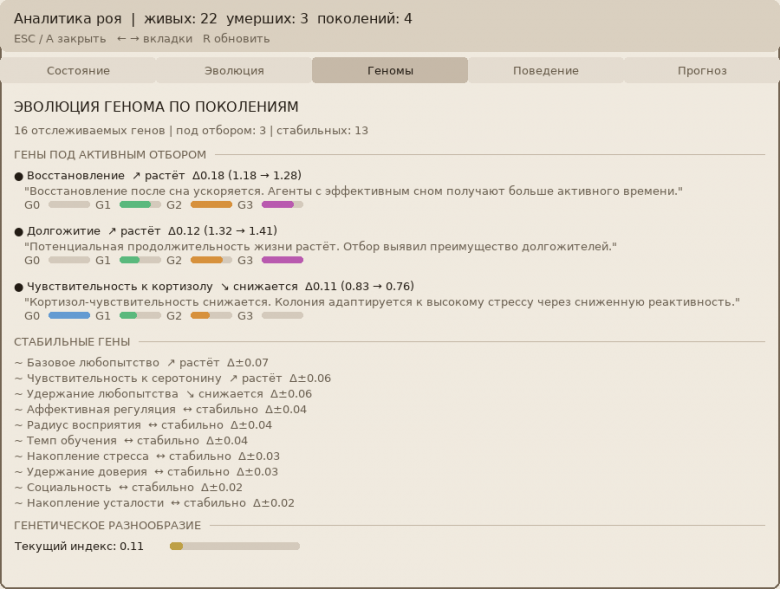This screenshot has width=780, height=589.
Task: Click the green G1 bar of Долгожитие
Action: [x=140, y=260]
